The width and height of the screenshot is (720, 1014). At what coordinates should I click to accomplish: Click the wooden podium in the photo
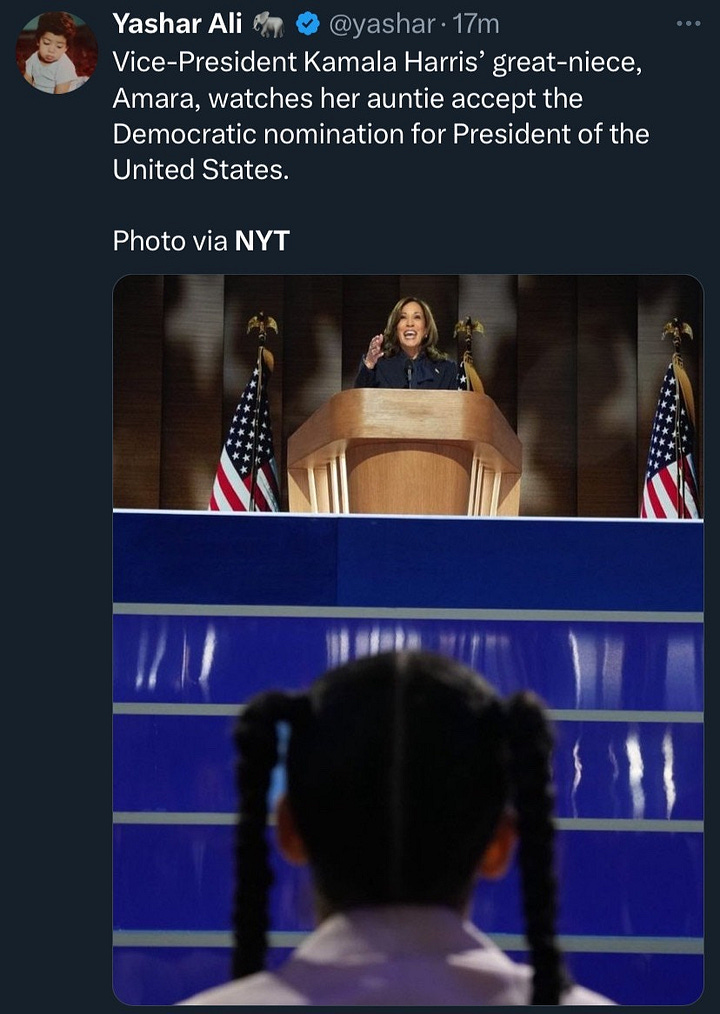click(404, 453)
